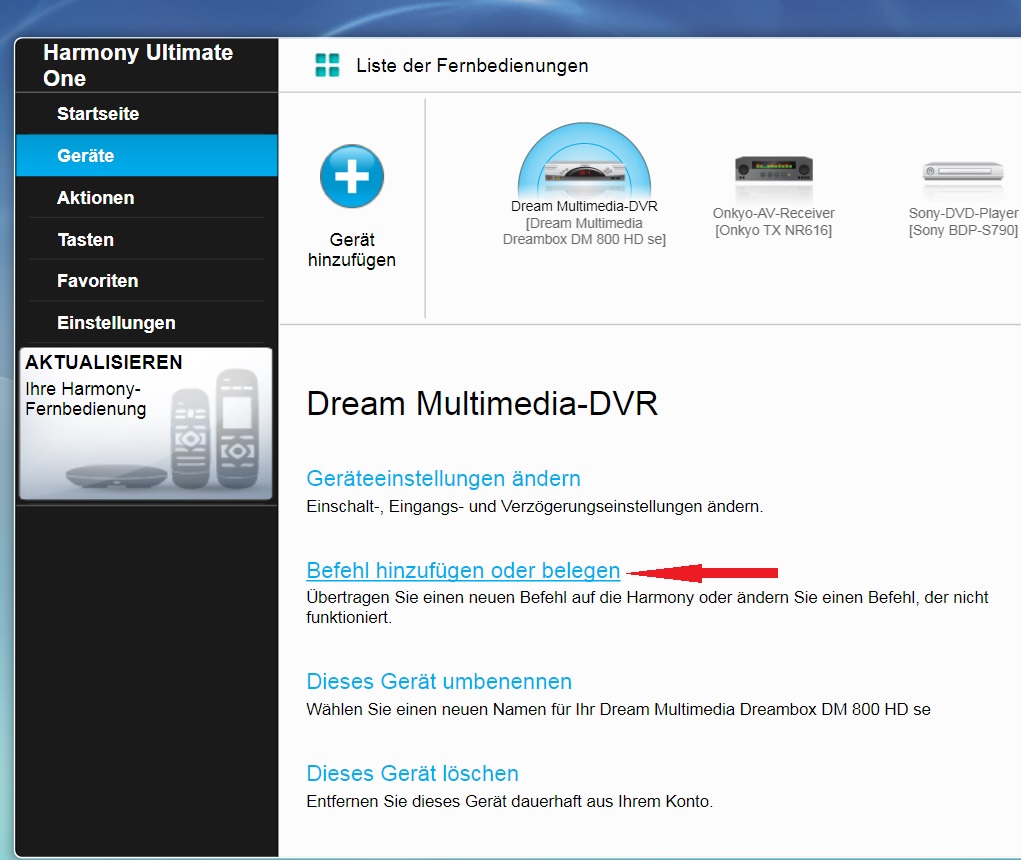
Task: Click the remote update banner picture
Action: (x=146, y=423)
